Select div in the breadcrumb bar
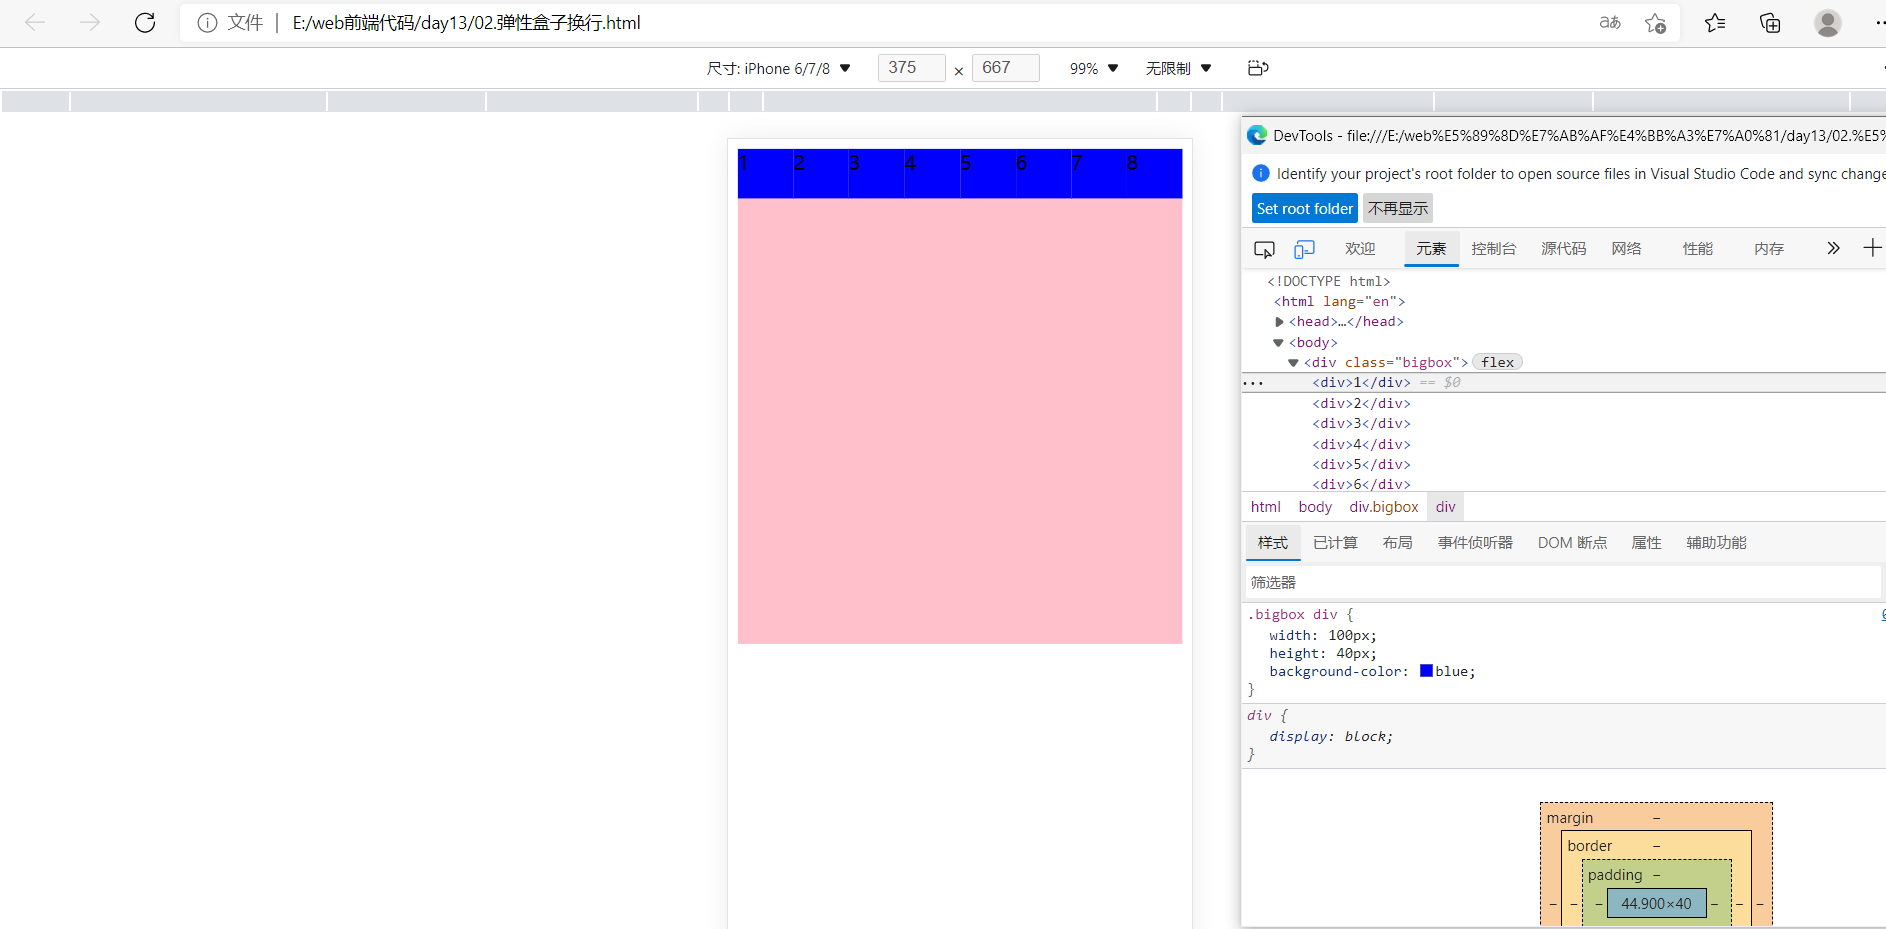 pos(1445,507)
